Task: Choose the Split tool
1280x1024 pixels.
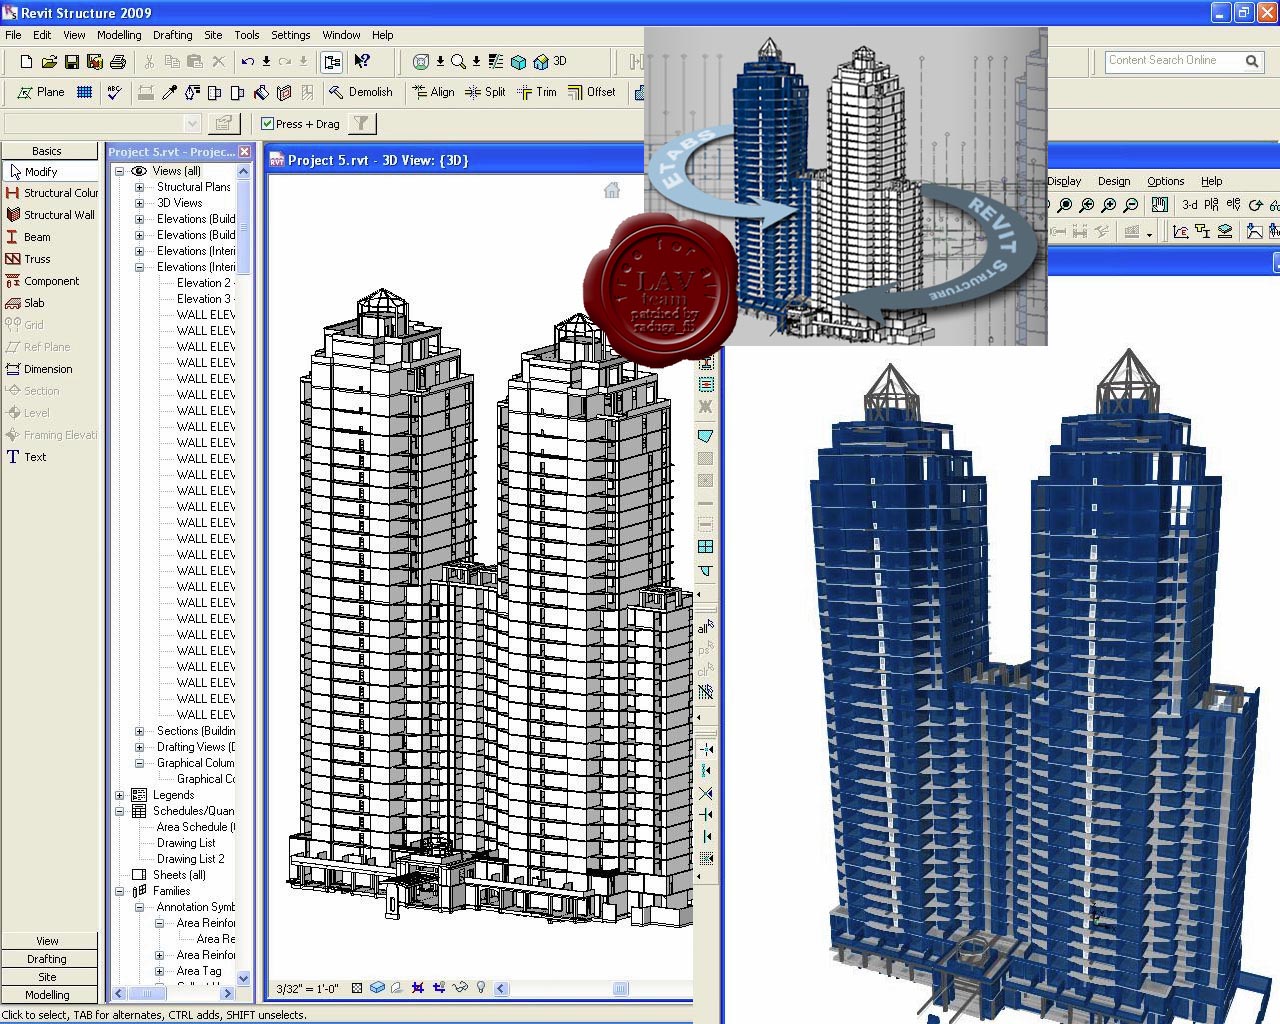Action: pos(486,92)
